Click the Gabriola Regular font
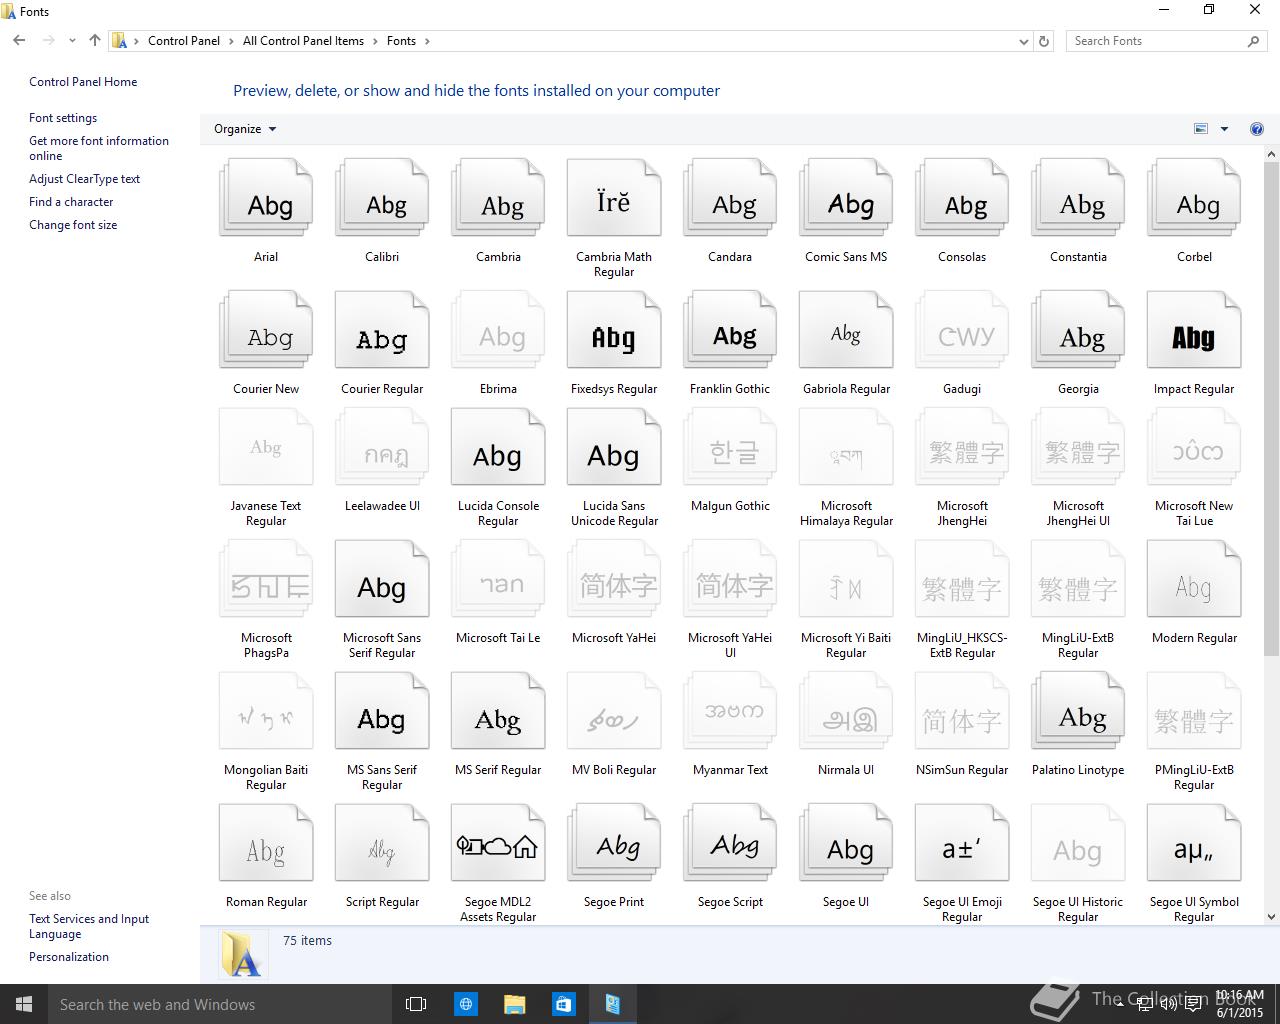1280x1024 pixels. tap(846, 330)
